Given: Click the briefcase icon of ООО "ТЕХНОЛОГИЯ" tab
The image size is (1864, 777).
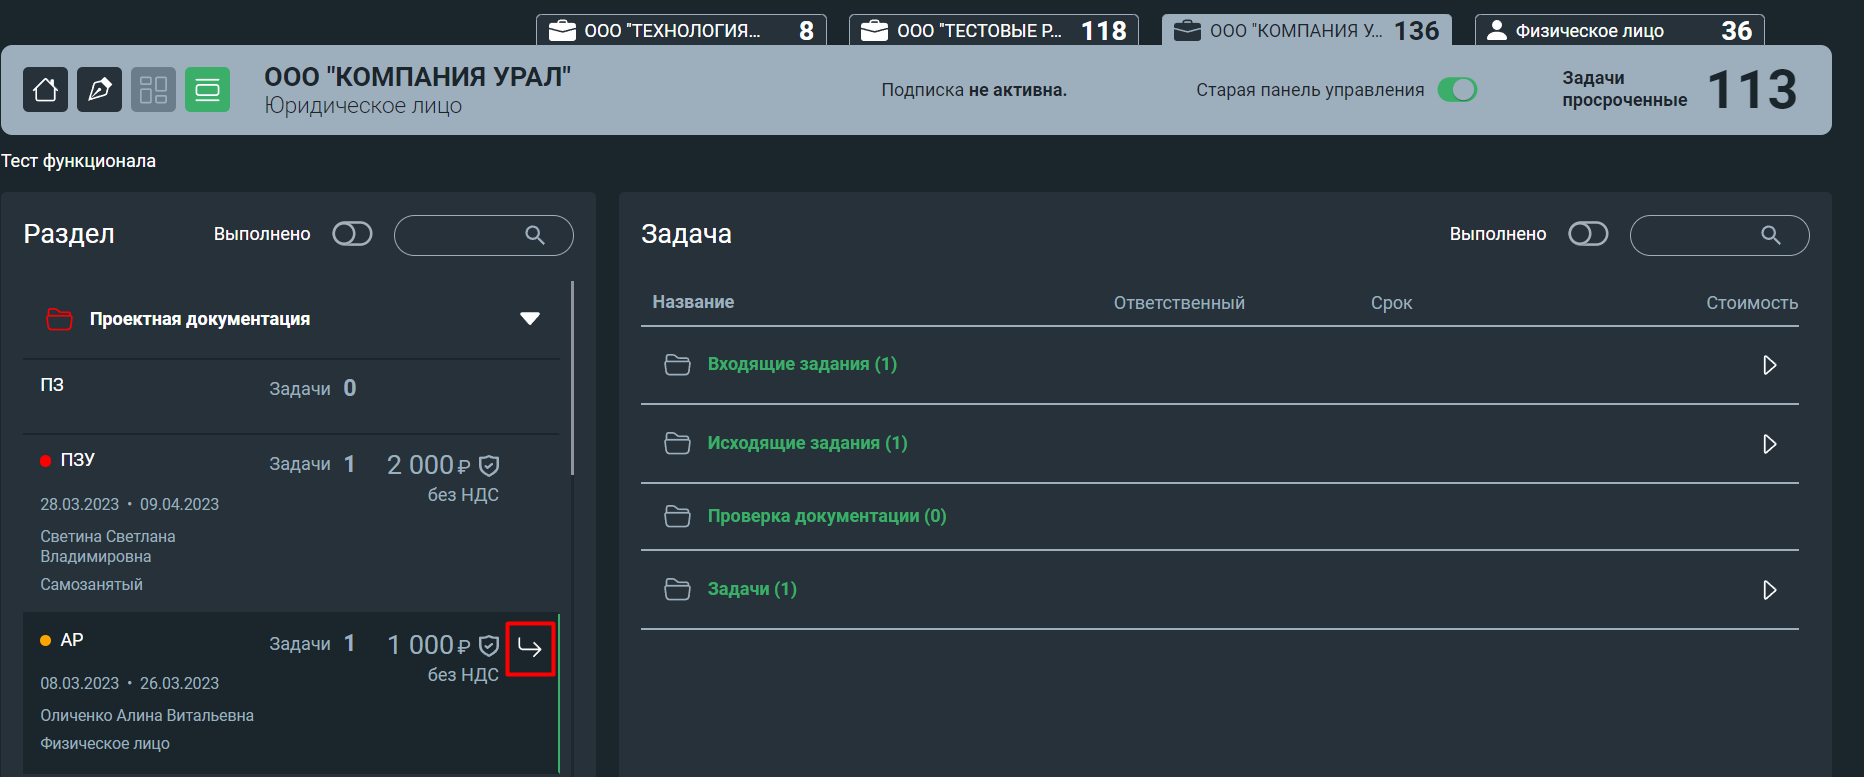Looking at the screenshot, I should click(x=562, y=31).
